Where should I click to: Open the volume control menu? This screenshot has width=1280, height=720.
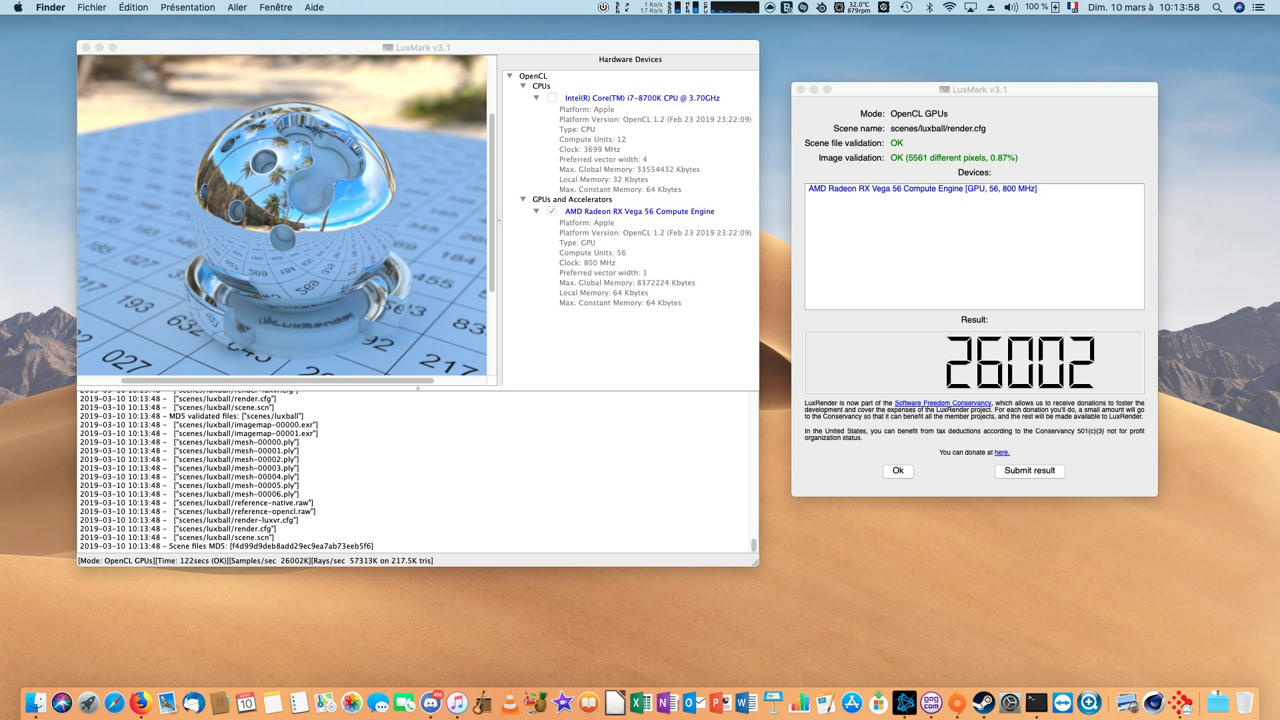pos(1012,7)
